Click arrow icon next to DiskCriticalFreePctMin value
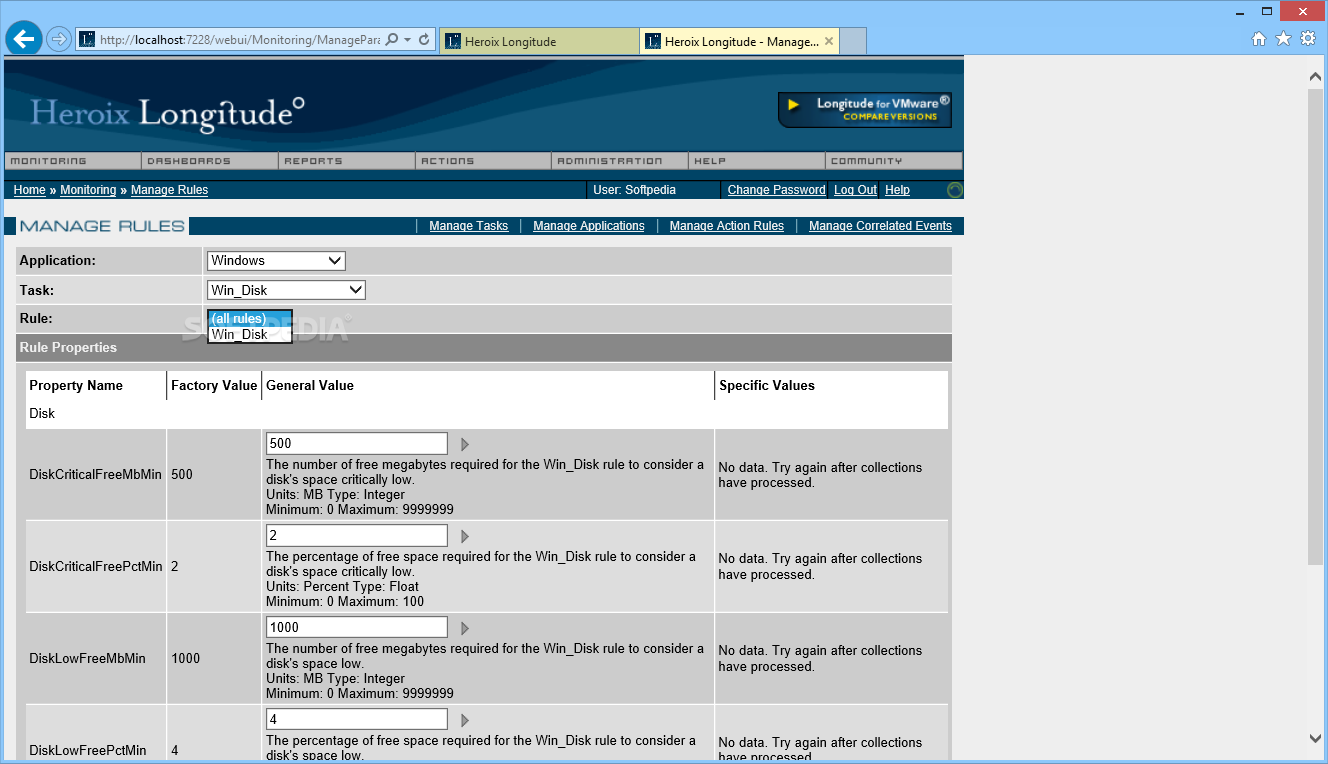The width and height of the screenshot is (1328, 764). click(x=464, y=536)
